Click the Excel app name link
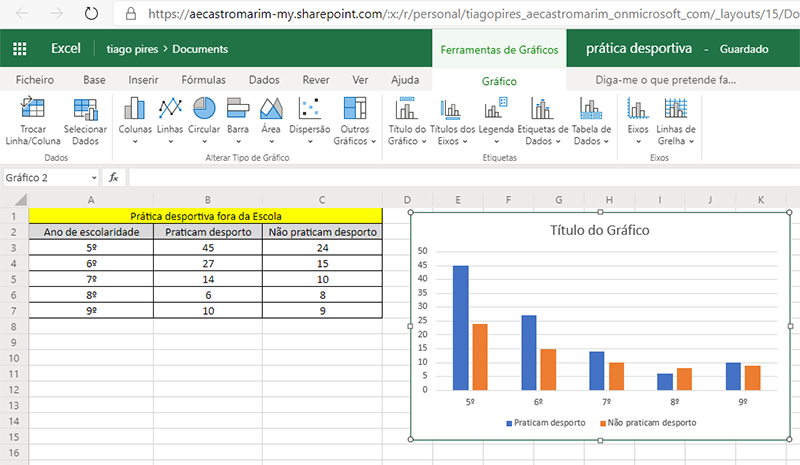Screen dimensions: 800x465 point(66,48)
